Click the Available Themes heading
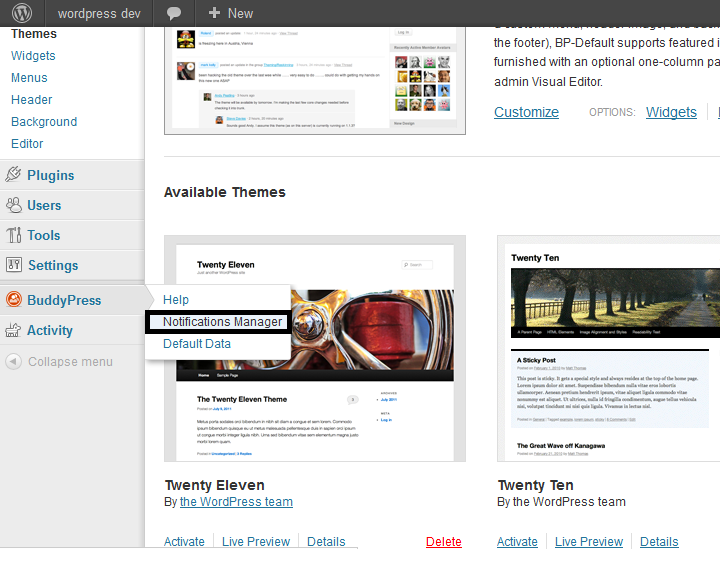Image resolution: width=726 pixels, height=562 pixels. tap(225, 192)
